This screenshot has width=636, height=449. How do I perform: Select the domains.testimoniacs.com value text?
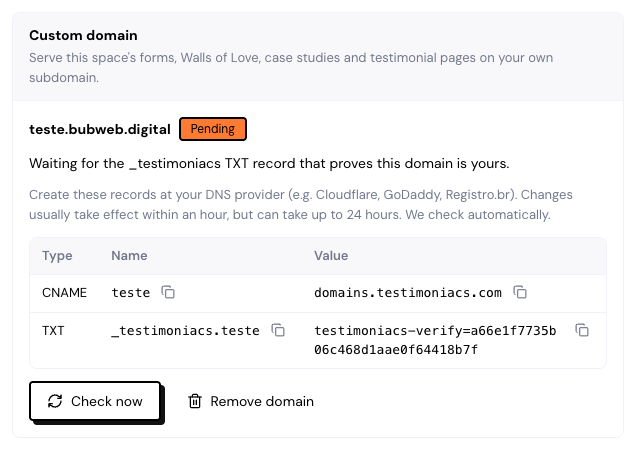(x=408, y=292)
